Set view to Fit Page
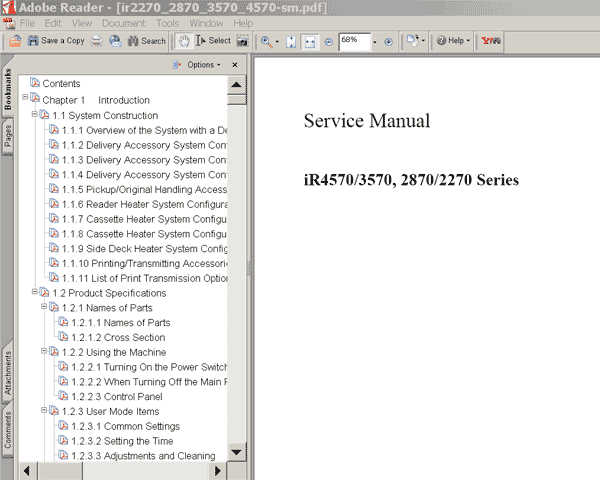Screen dimensions: 600x480 coord(291,42)
